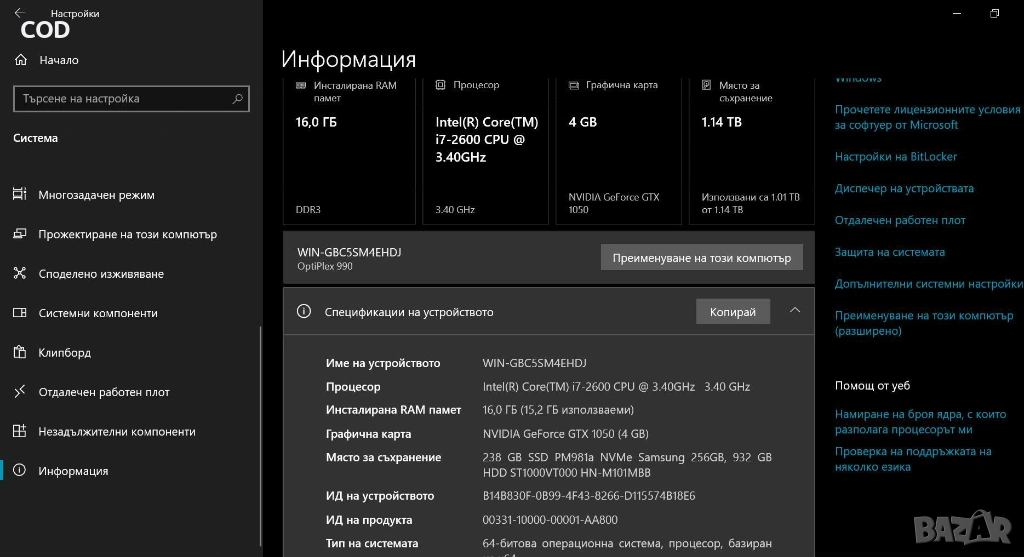Viewport: 1024px width, 557px height.
Task: Click the Незадължителни компоненти sidebar icon
Action: coord(20,431)
